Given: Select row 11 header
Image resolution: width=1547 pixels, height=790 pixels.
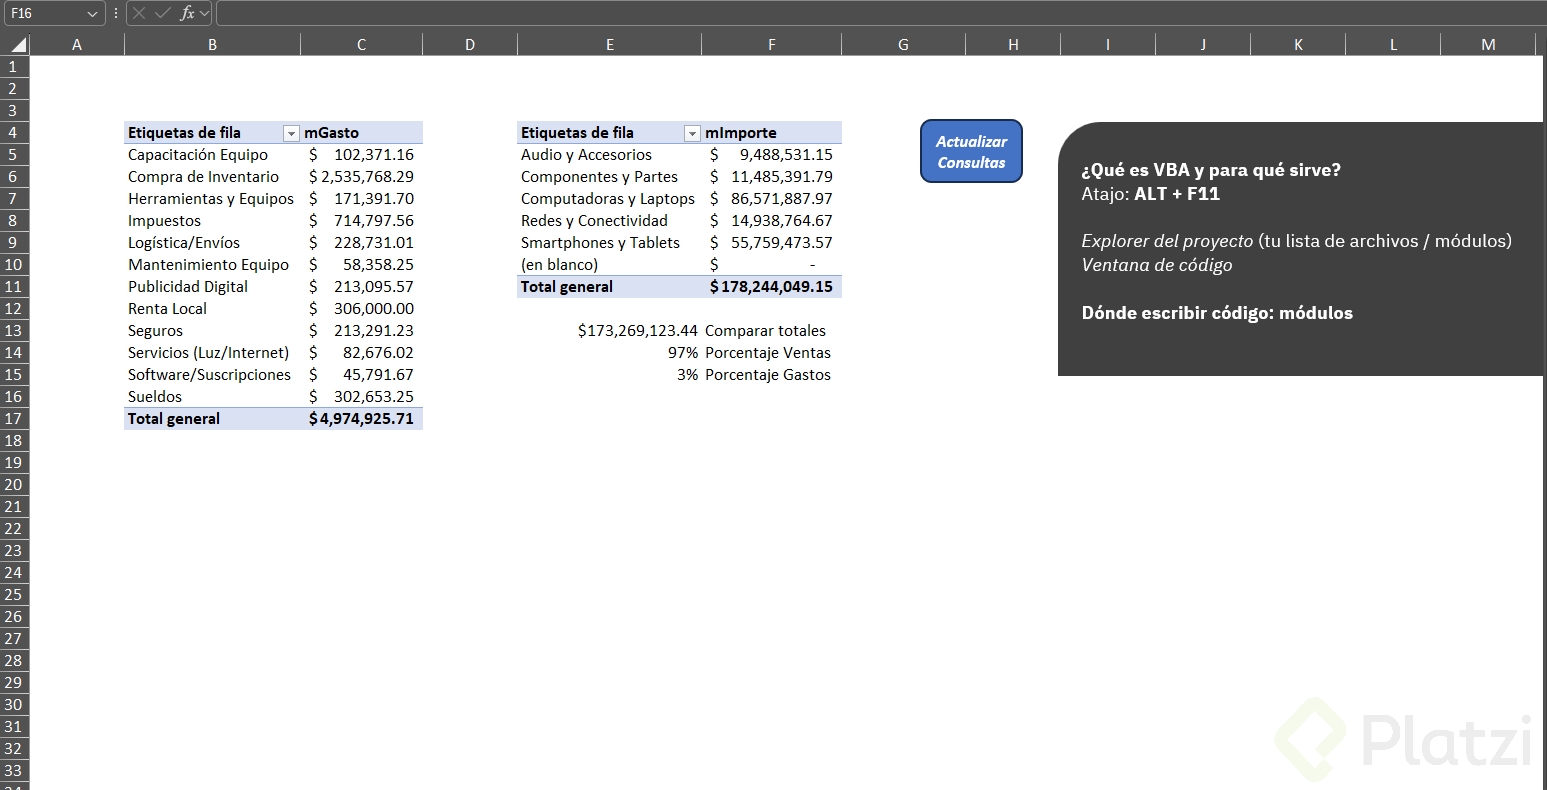Looking at the screenshot, I should coord(14,287).
